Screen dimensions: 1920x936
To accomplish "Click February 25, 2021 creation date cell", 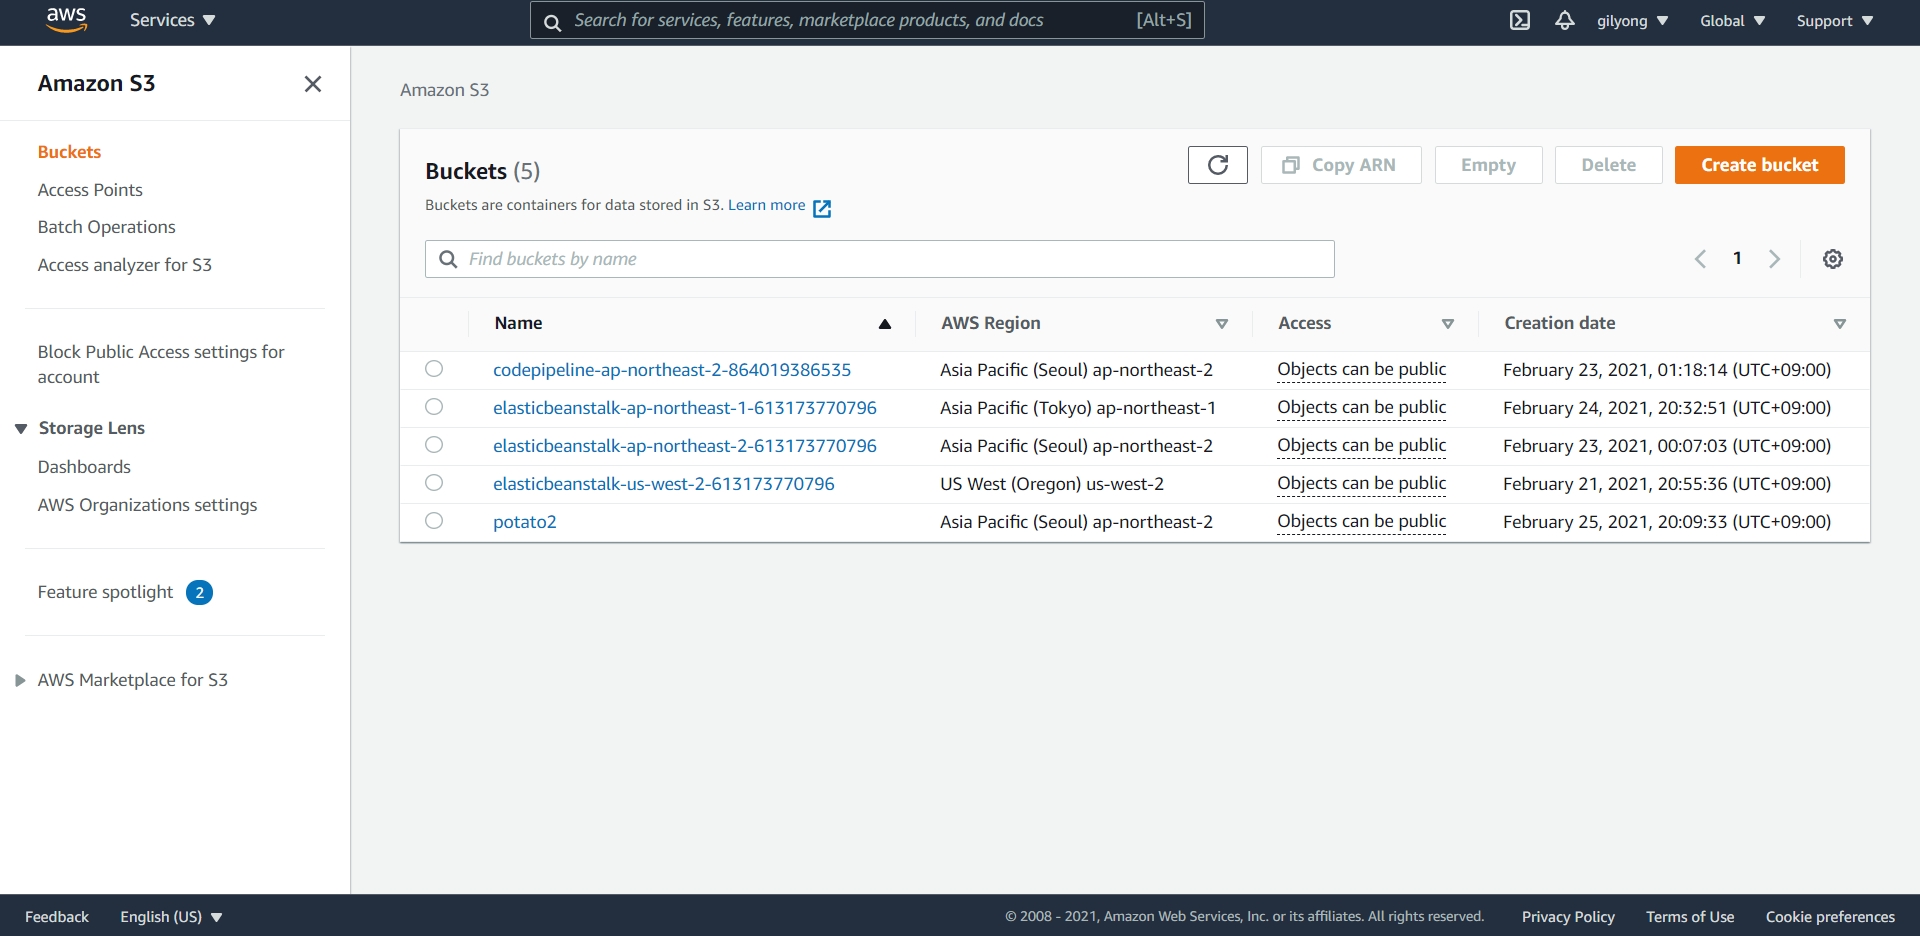I will [1667, 522].
